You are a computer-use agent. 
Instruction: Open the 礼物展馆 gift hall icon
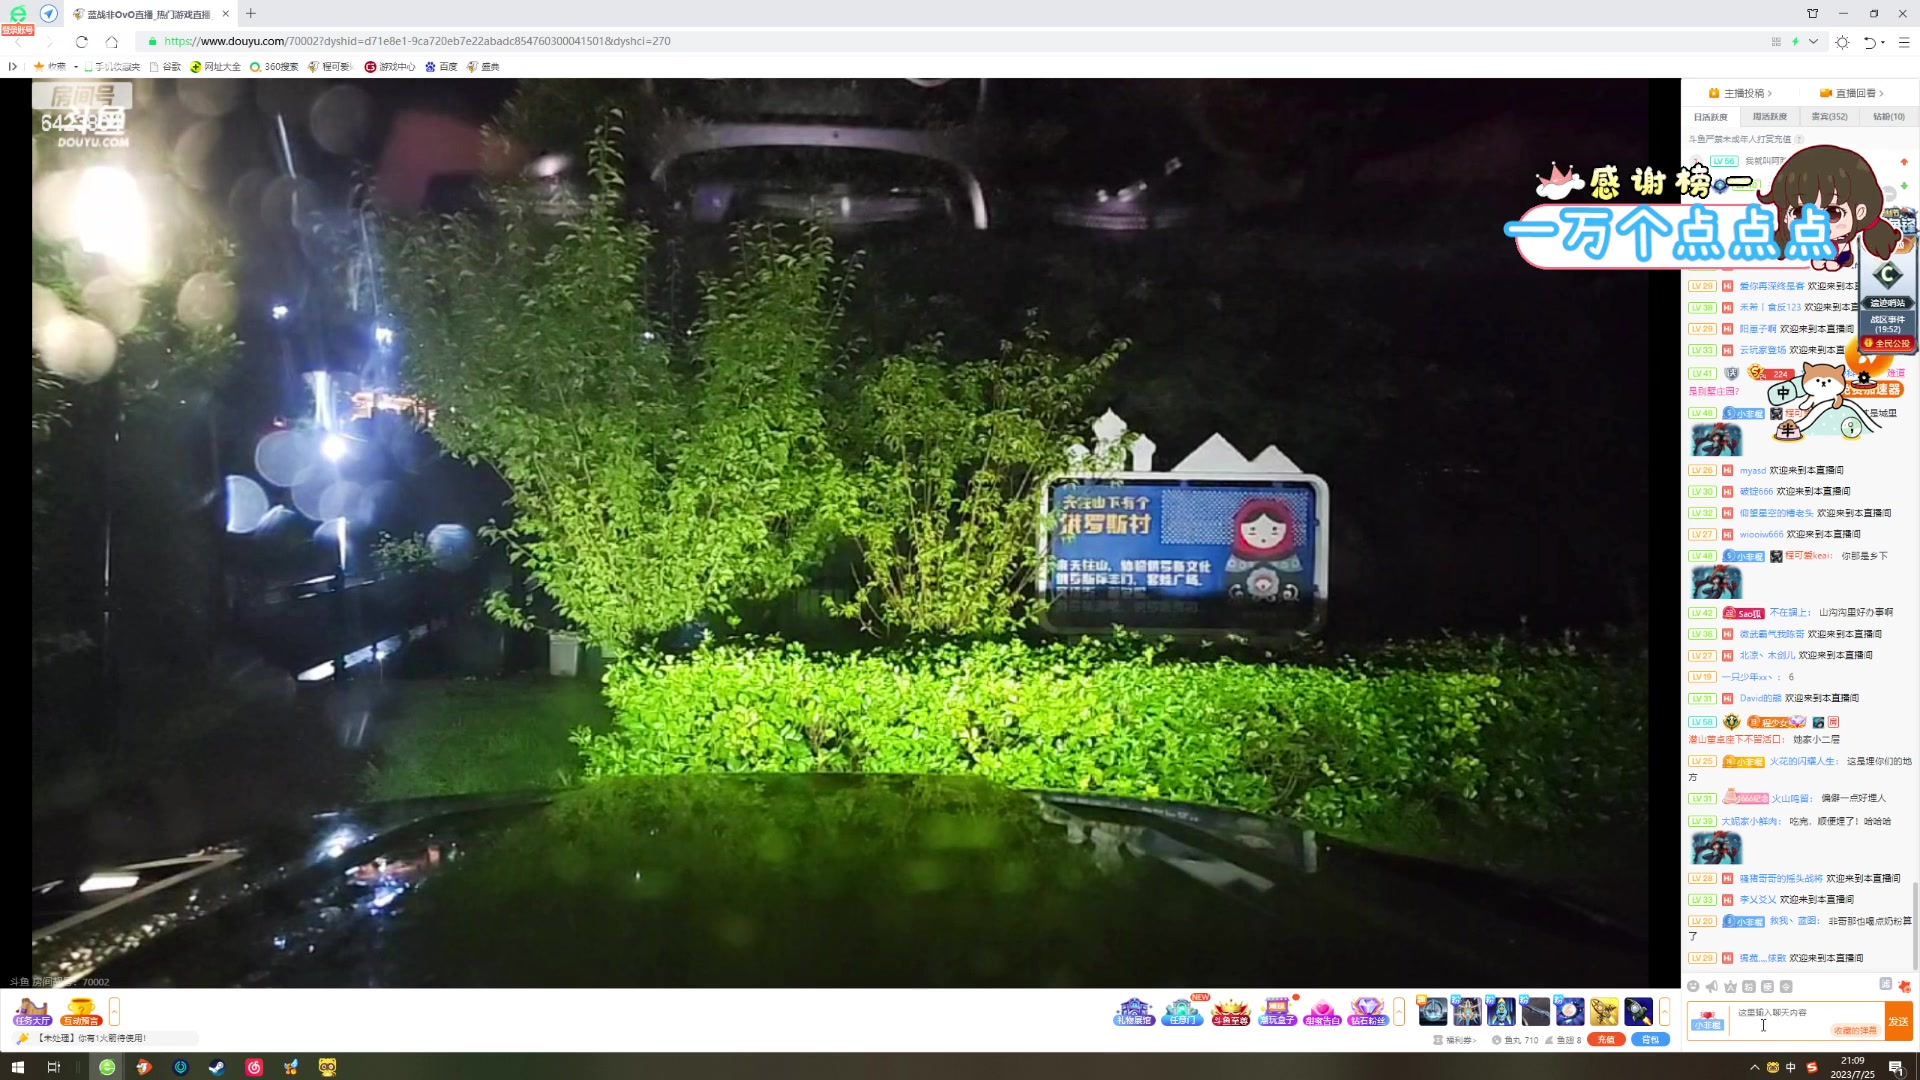(1134, 1011)
